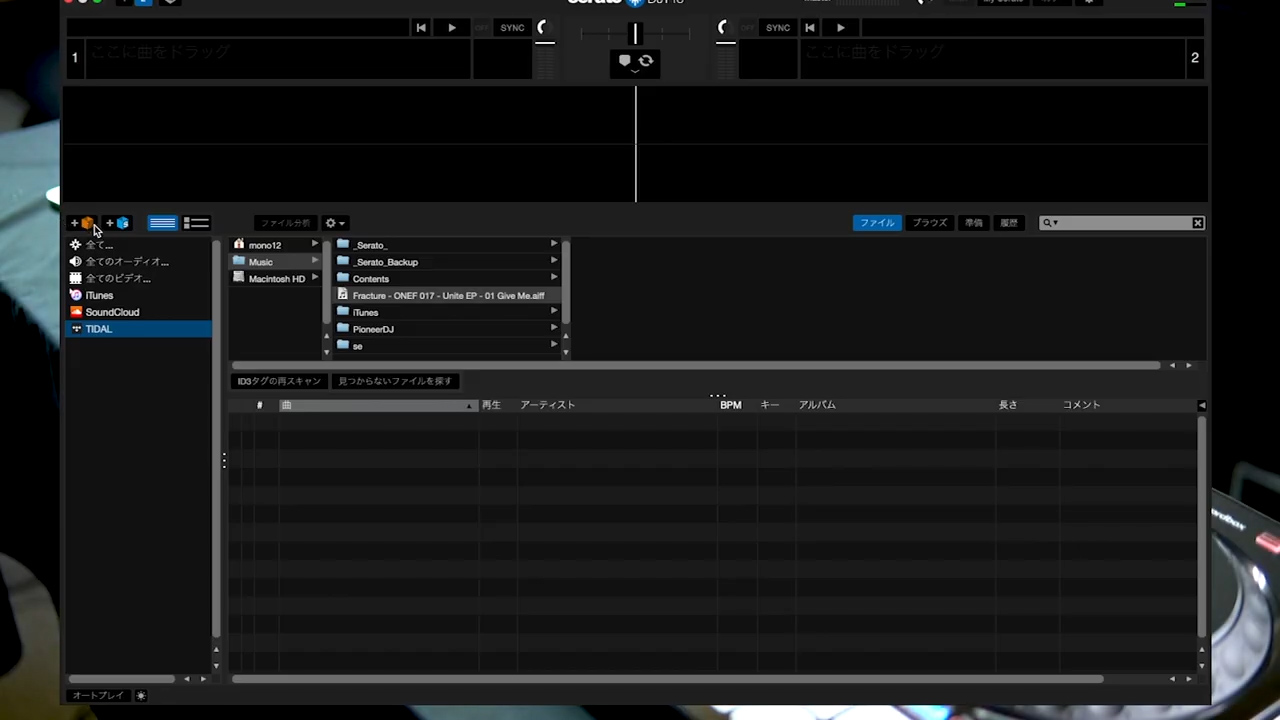Viewport: 1280px width, 720px height.
Task: Open the 履歴 history tab
Action: point(1010,223)
